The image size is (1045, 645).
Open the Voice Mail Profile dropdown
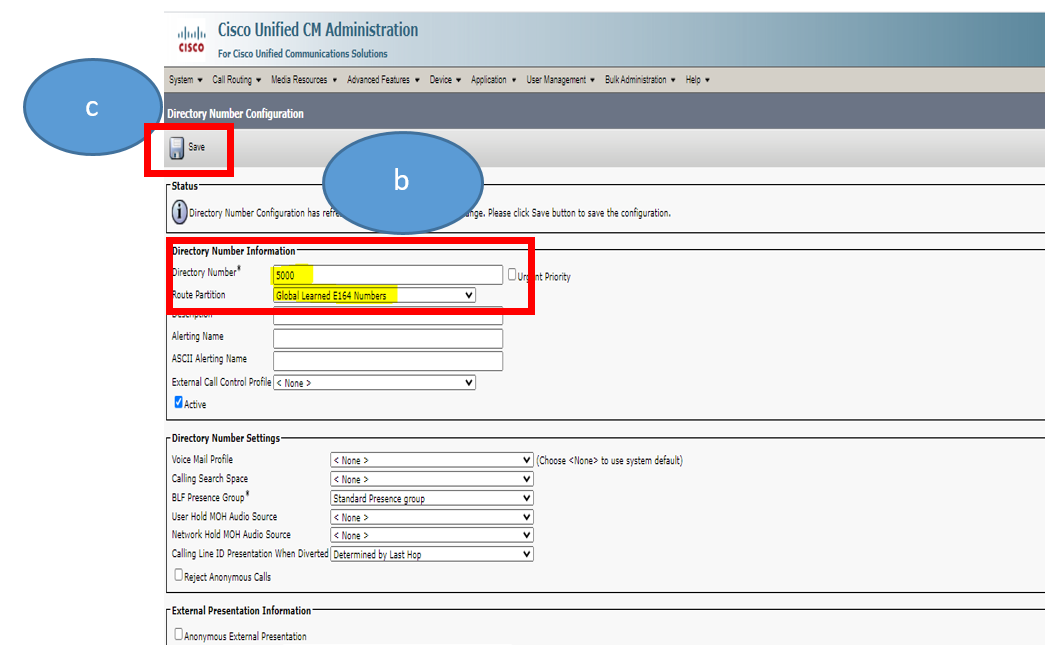432,460
